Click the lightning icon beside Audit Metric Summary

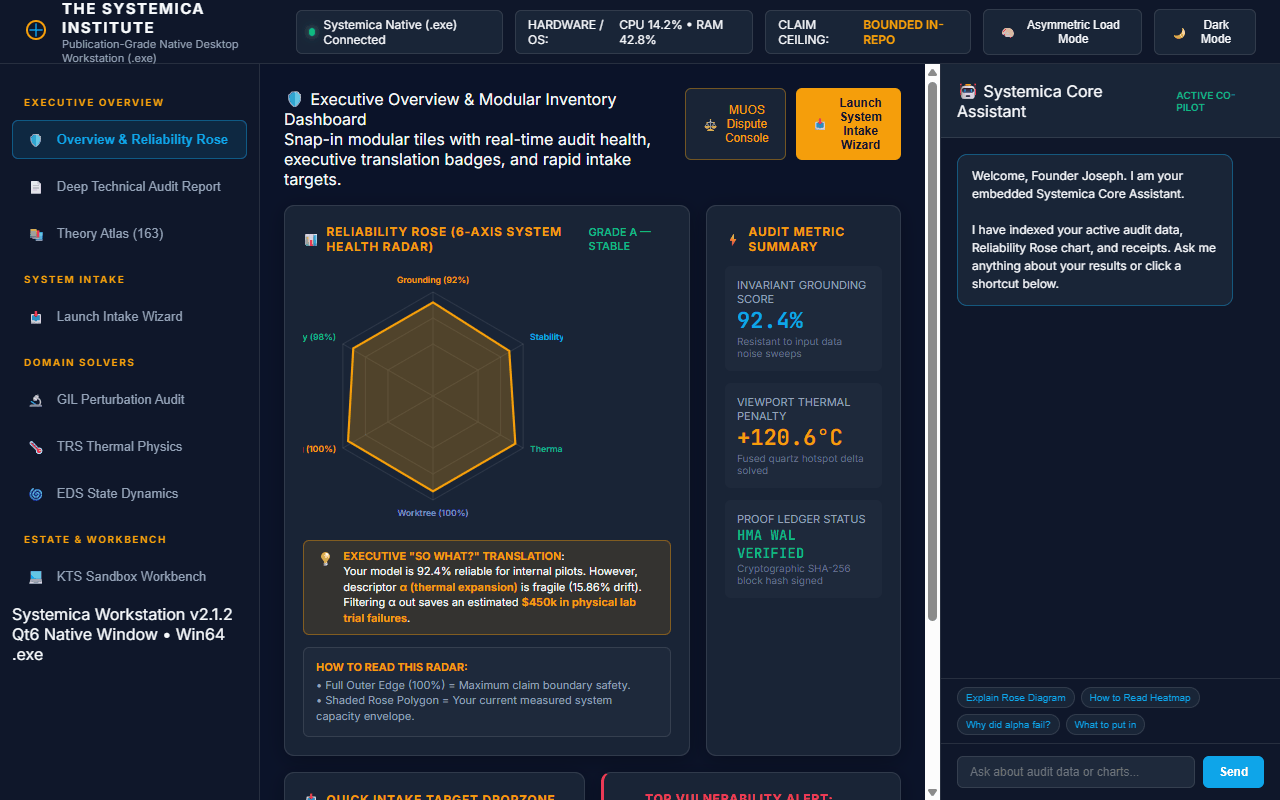[x=733, y=240]
